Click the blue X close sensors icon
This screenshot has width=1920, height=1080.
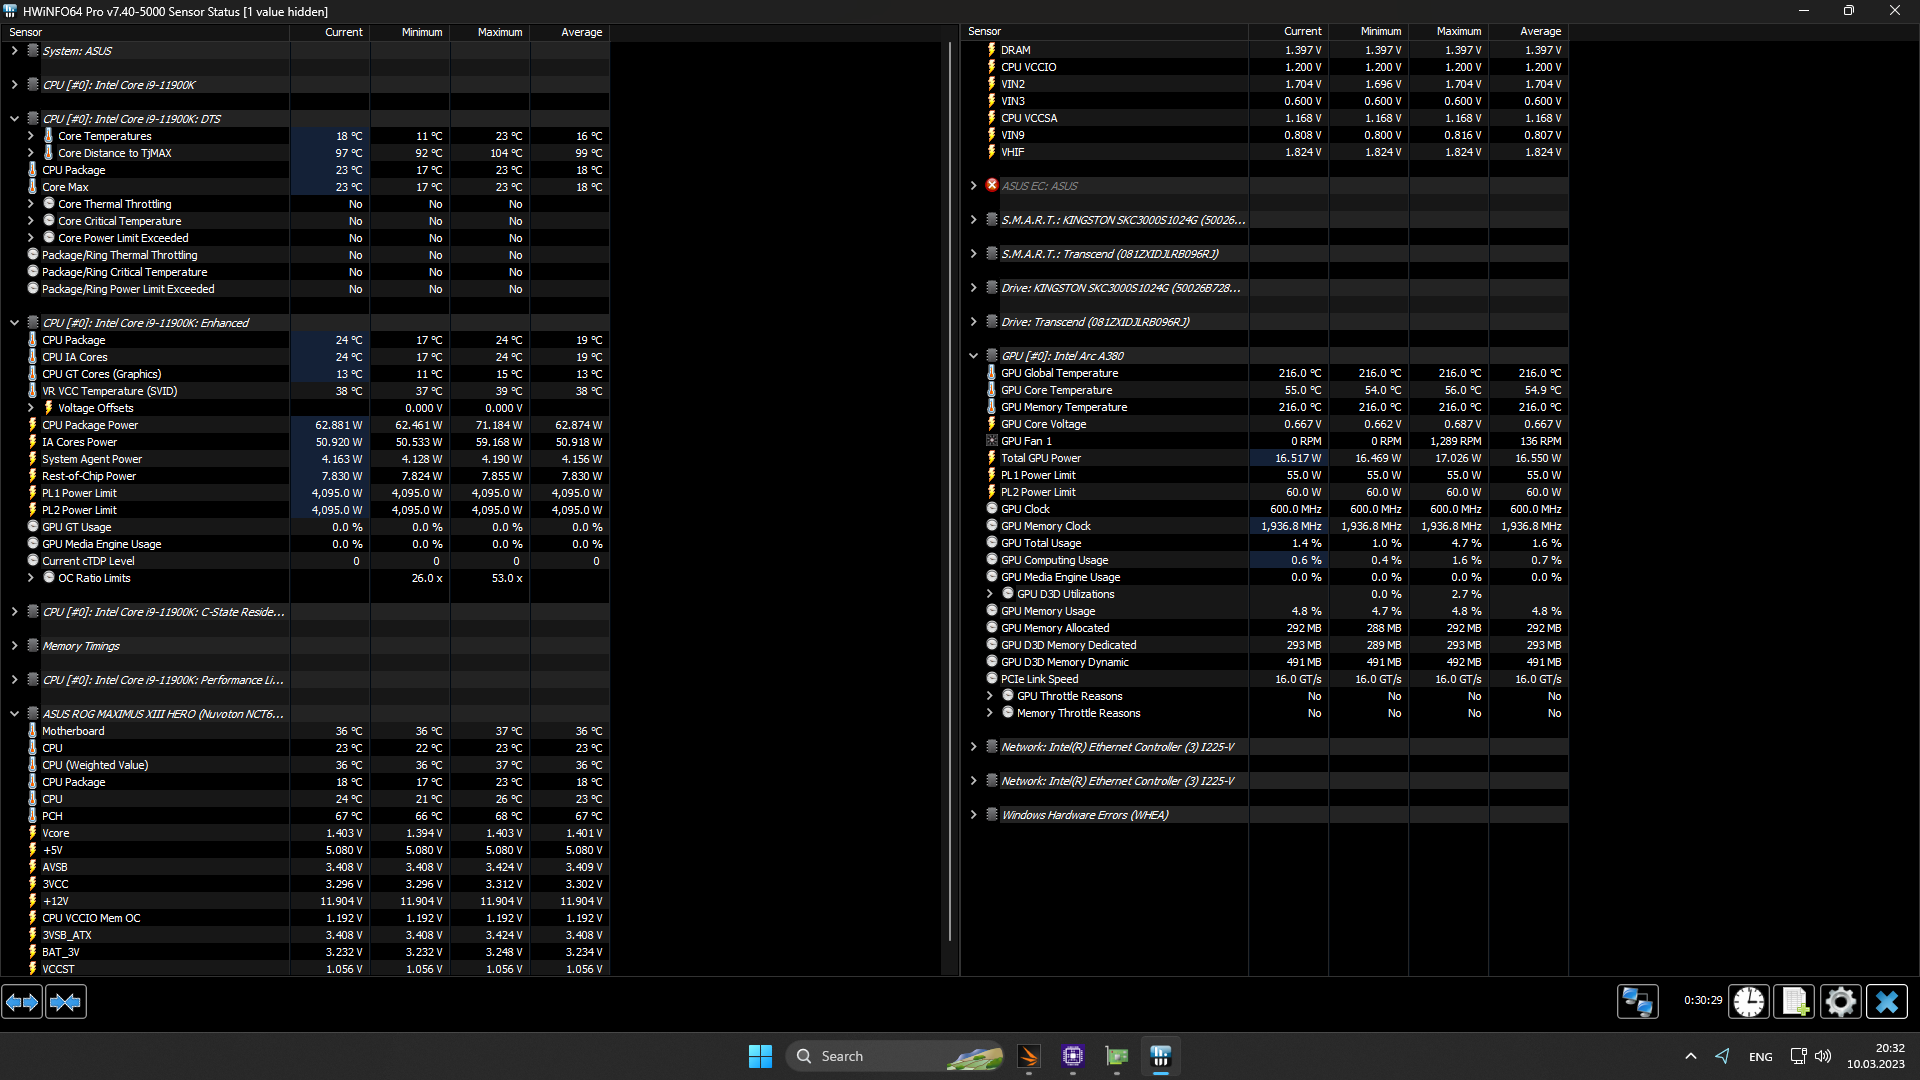pos(1887,1002)
